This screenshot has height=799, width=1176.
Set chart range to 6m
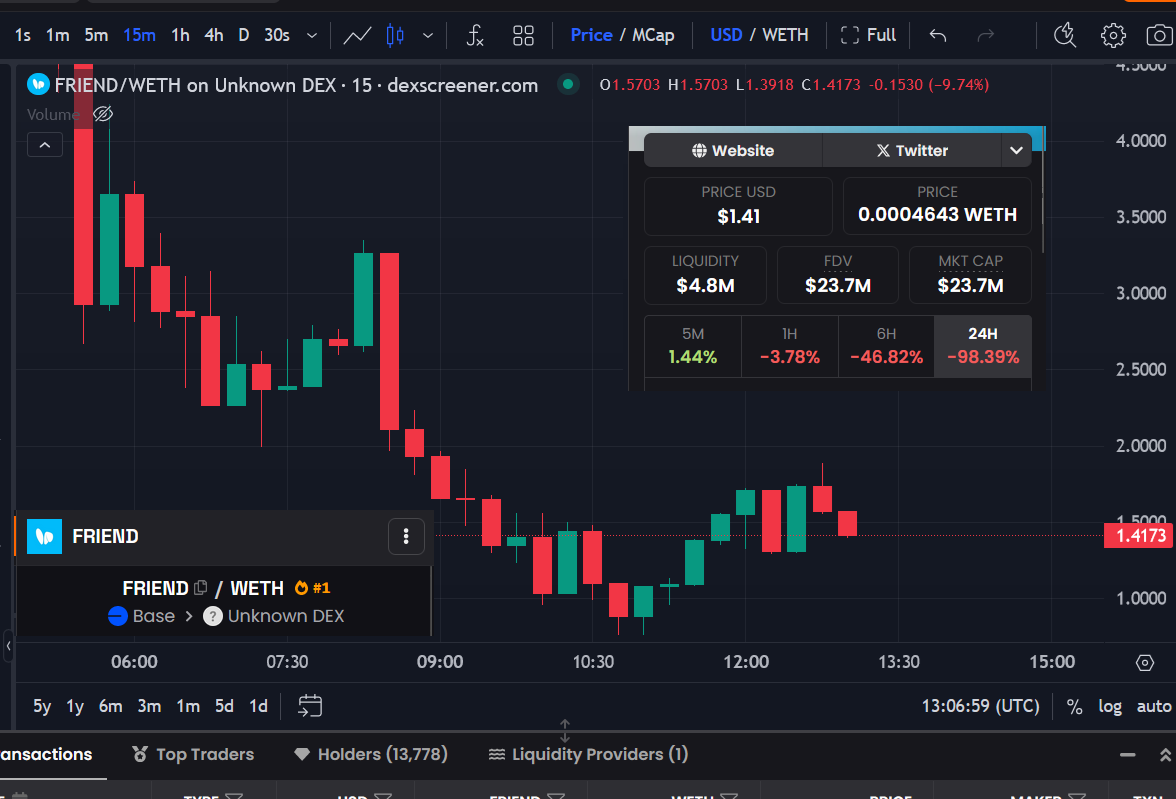click(x=110, y=706)
